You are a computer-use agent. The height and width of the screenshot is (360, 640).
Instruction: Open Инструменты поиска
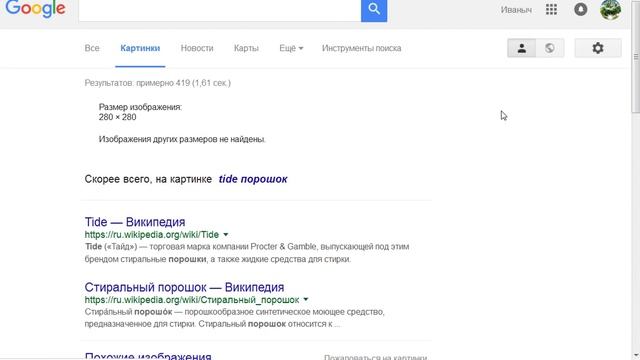point(361,48)
